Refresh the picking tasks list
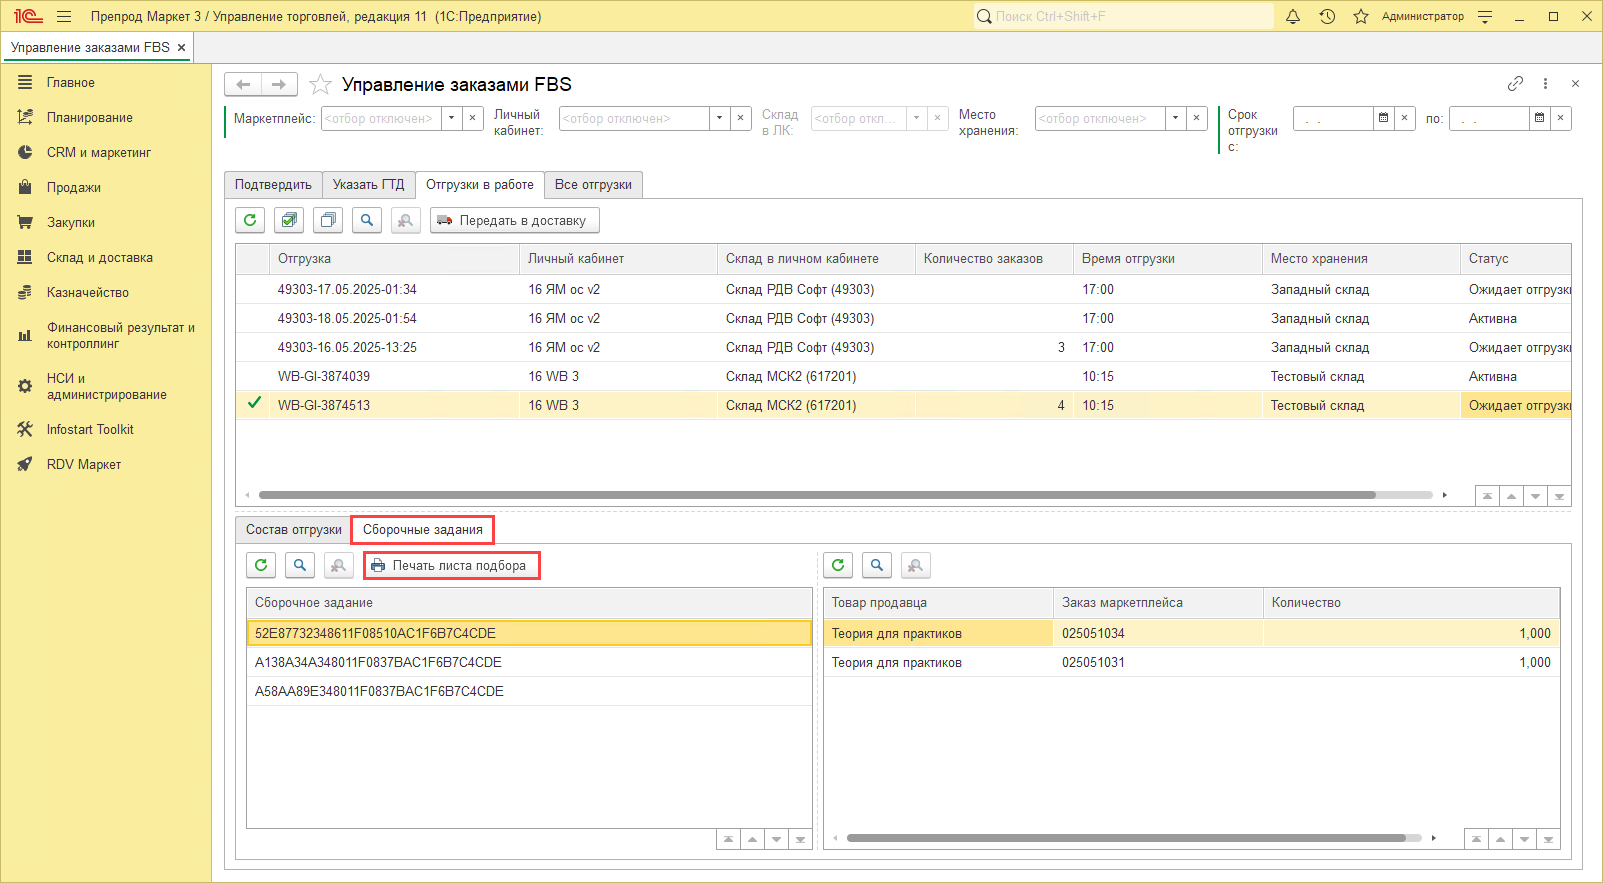The width and height of the screenshot is (1603, 883). (261, 565)
